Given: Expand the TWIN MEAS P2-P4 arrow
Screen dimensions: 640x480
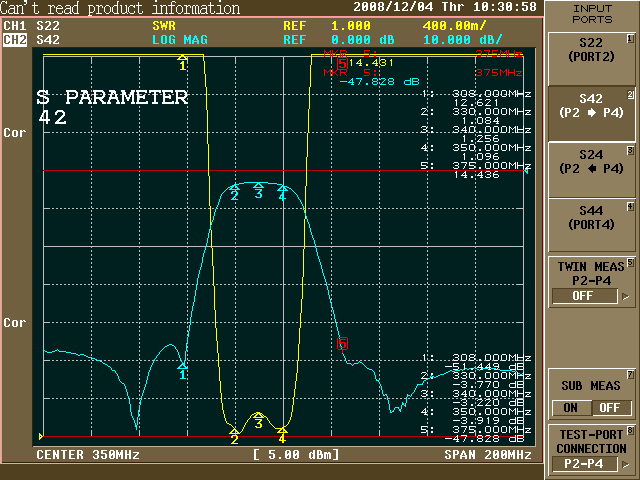Looking at the screenshot, I should pos(626,297).
